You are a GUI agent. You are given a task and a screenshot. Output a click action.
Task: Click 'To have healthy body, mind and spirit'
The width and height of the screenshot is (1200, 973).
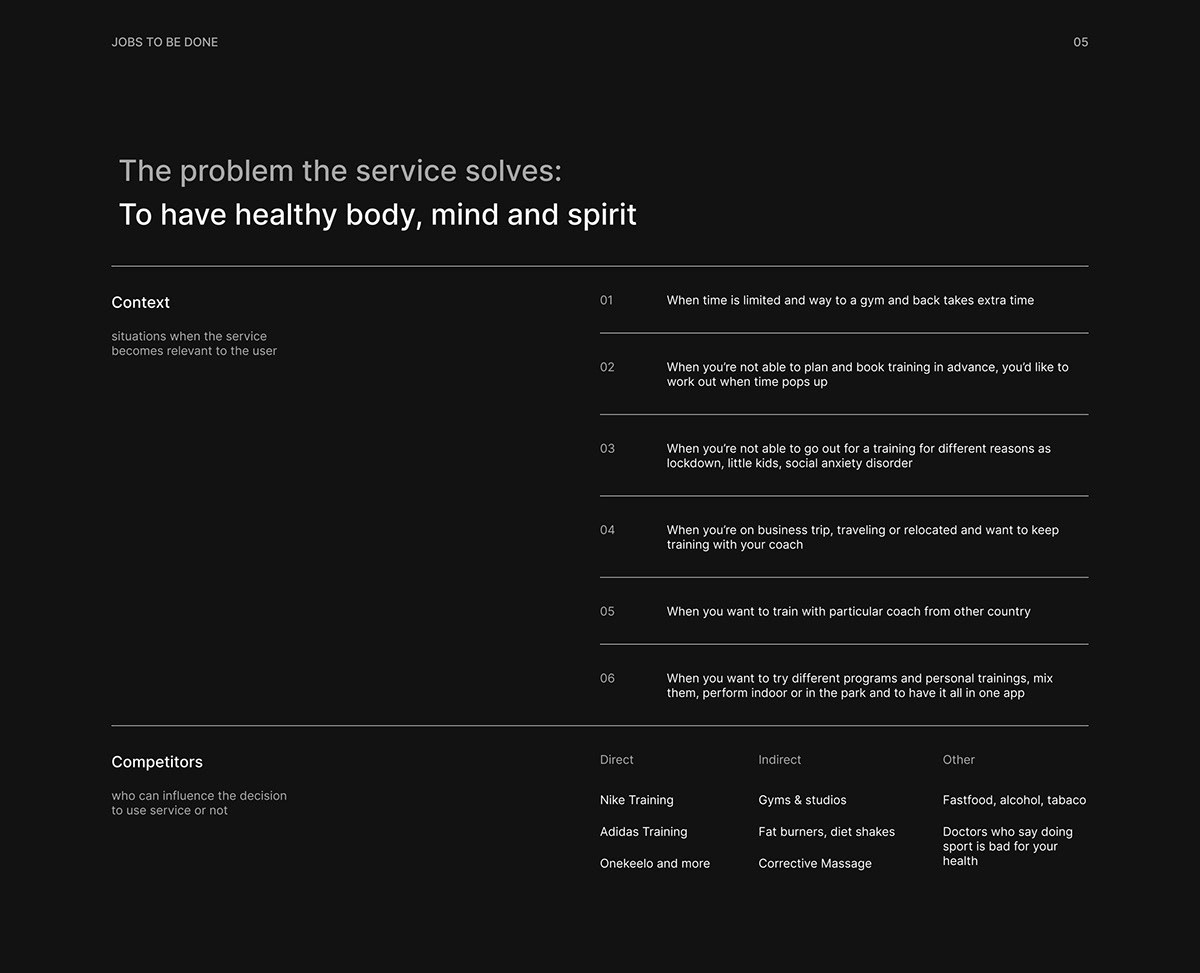point(377,215)
